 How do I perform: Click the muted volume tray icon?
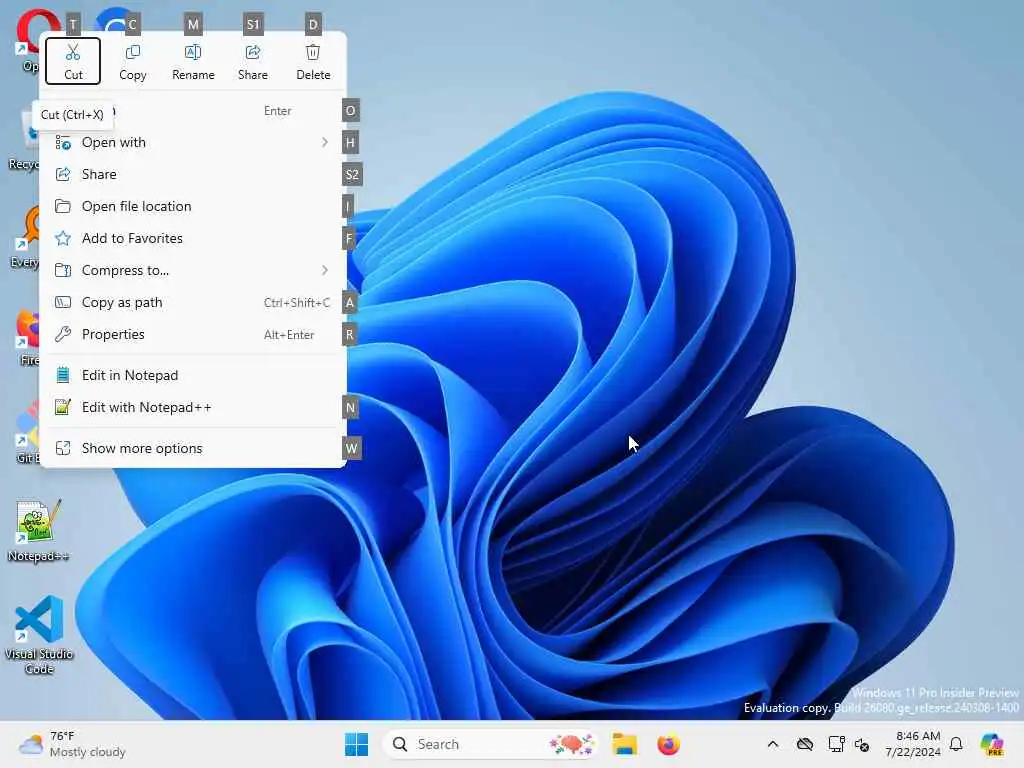[x=862, y=744]
